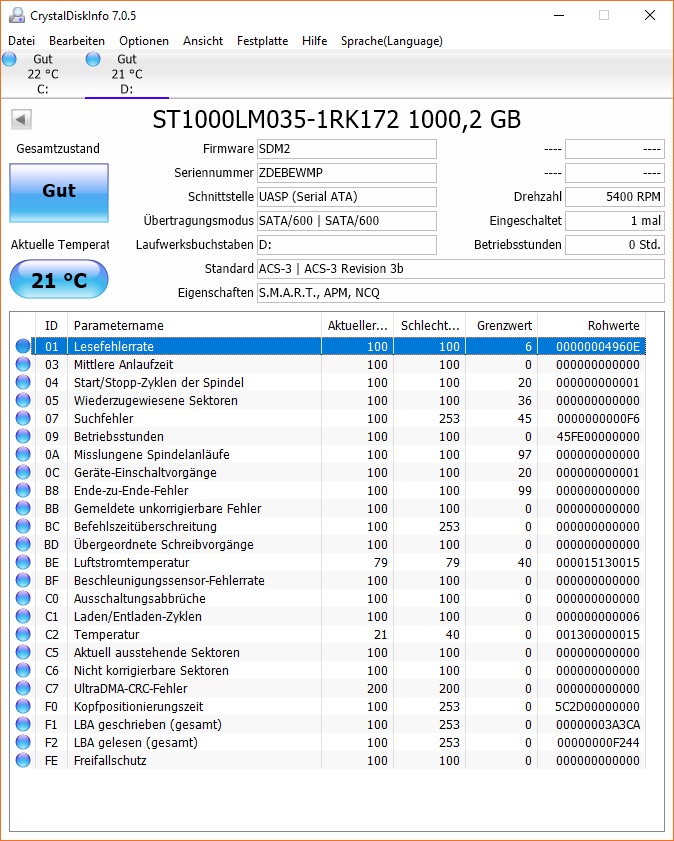
Task: Click status orb for UltraDMA-CRC-Fehler
Action: click(x=23, y=688)
